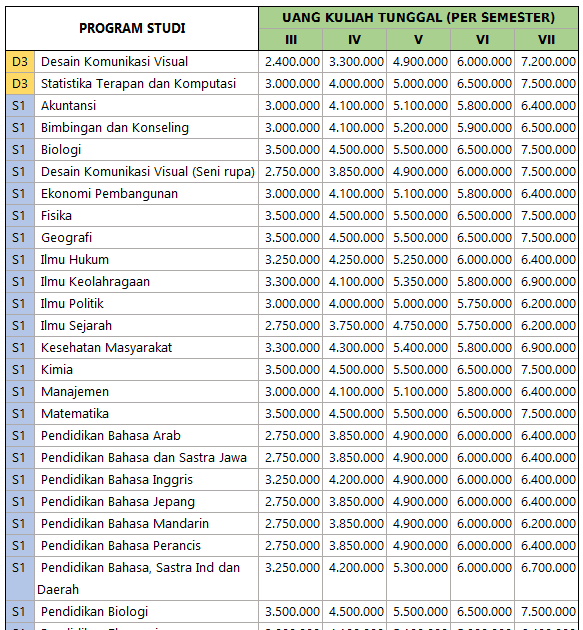Viewport: 583px width, 630px height.
Task: Click column header III
Action: 291,39
